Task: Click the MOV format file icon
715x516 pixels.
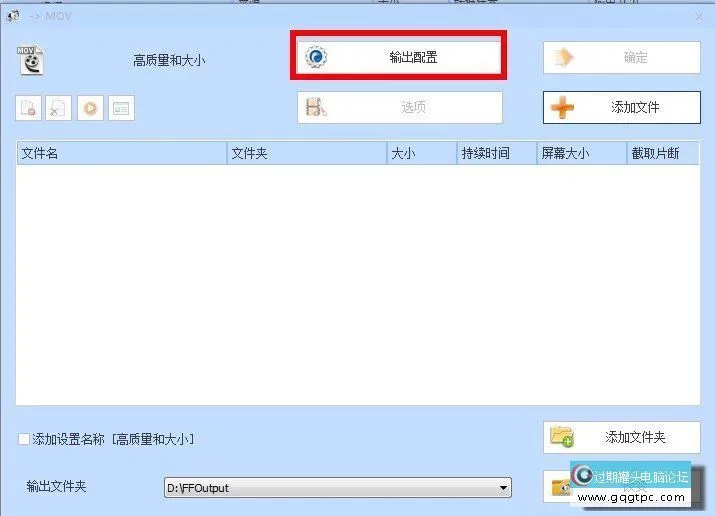Action: [x=31, y=60]
